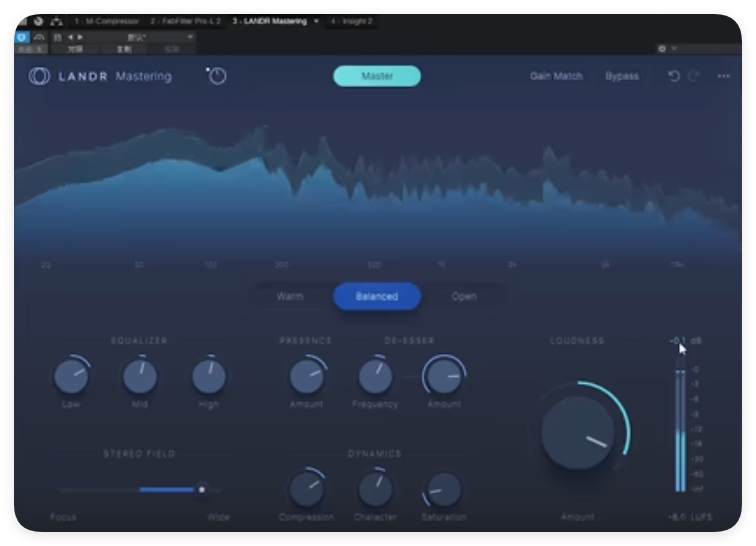Click the De-Esser Amount knob
Screen dimensions: 756x546
point(444,376)
